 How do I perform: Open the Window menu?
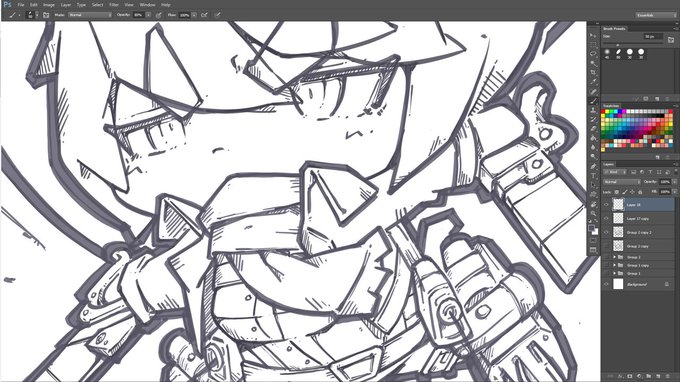147,5
